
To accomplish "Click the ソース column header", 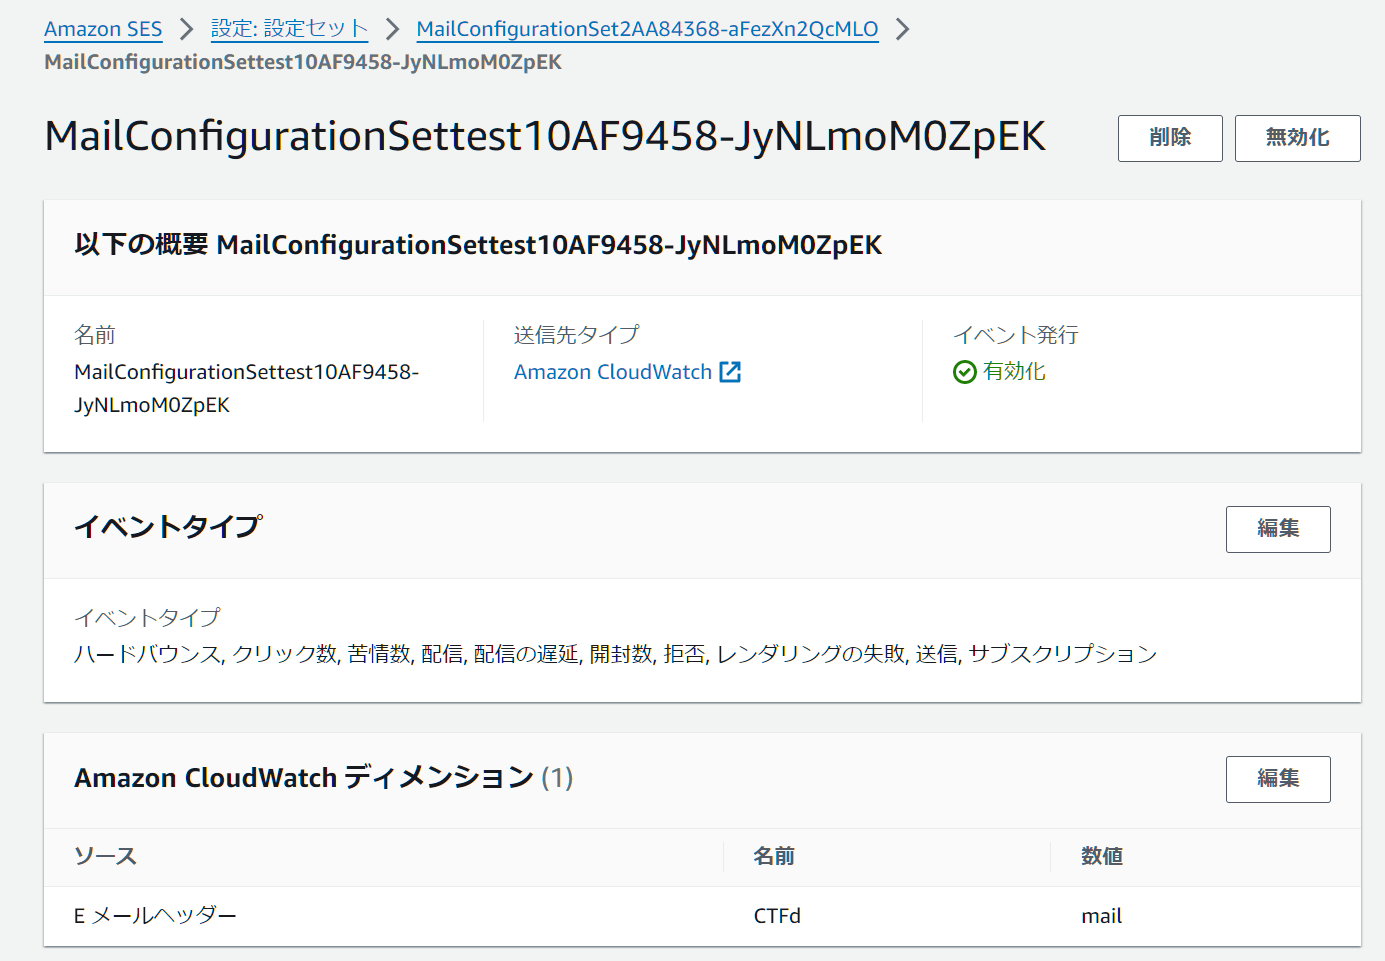I will click(105, 856).
